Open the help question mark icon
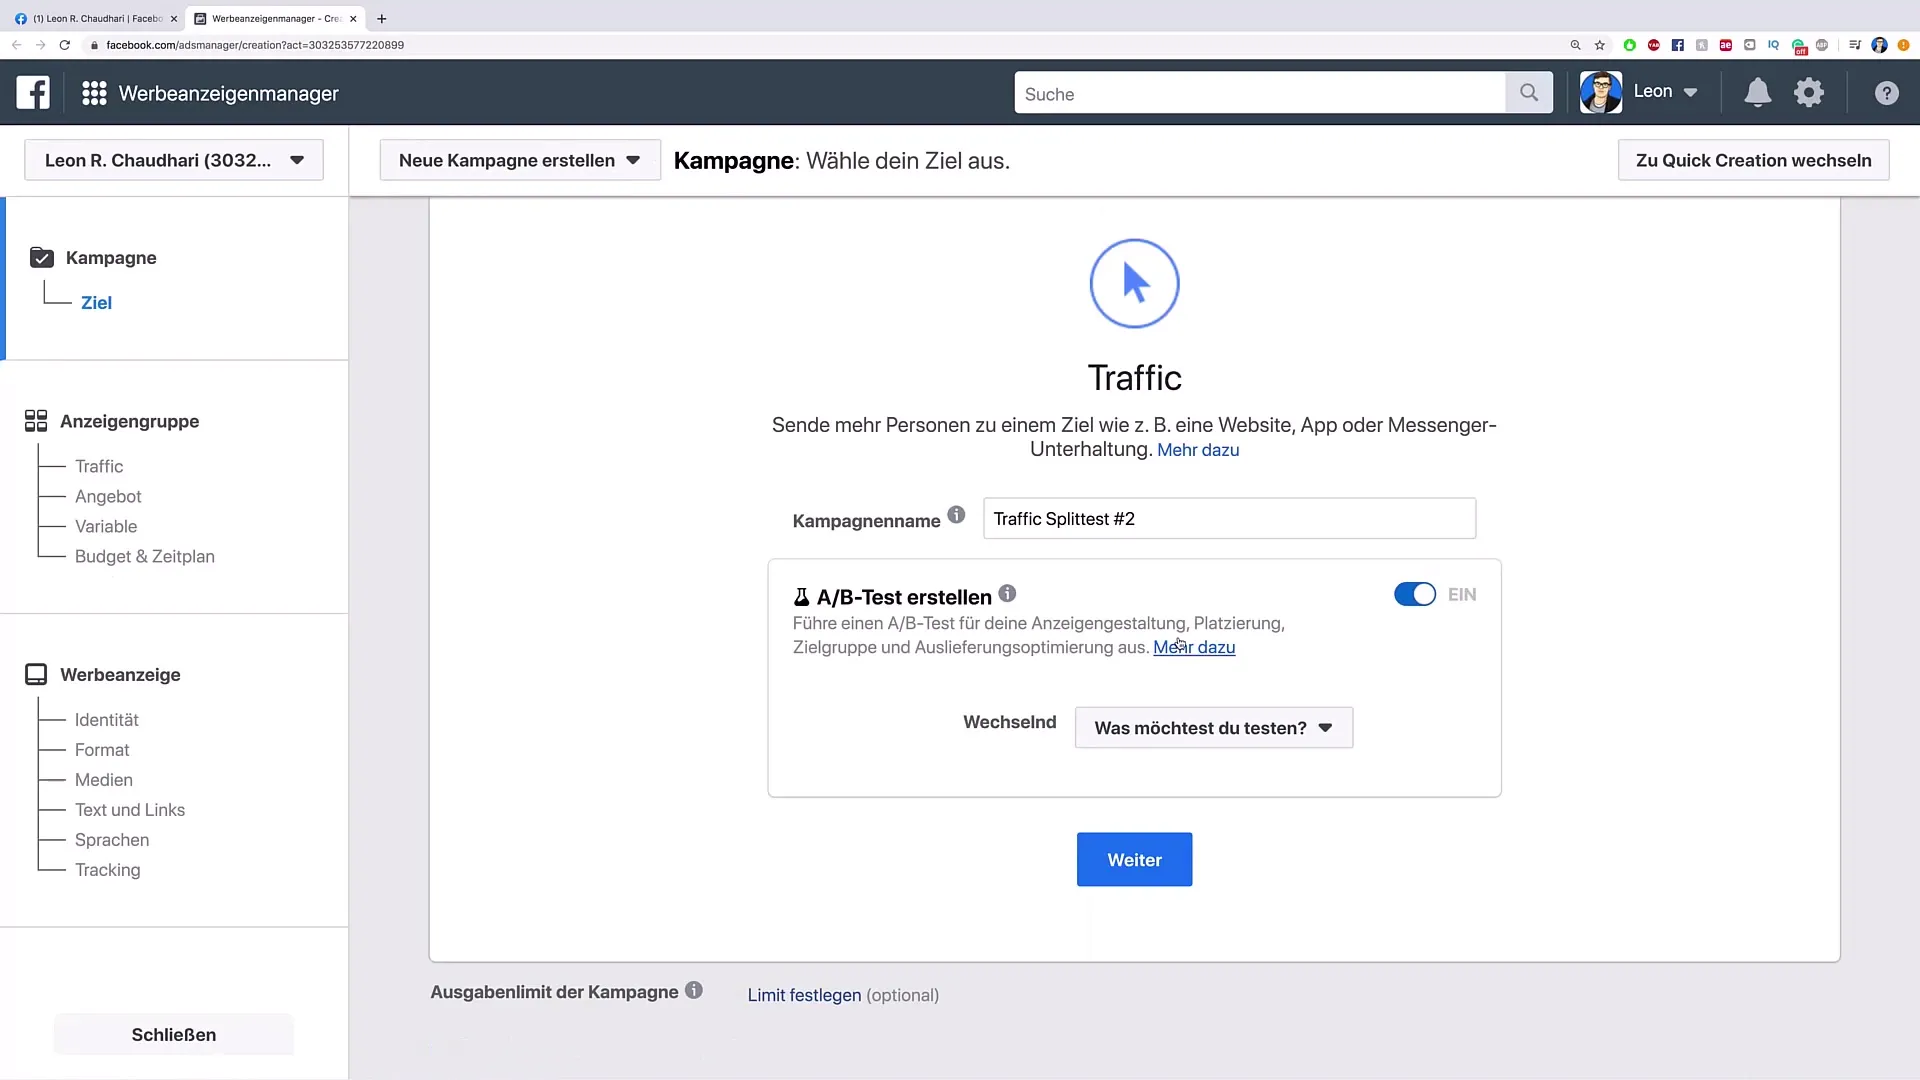 point(1886,93)
